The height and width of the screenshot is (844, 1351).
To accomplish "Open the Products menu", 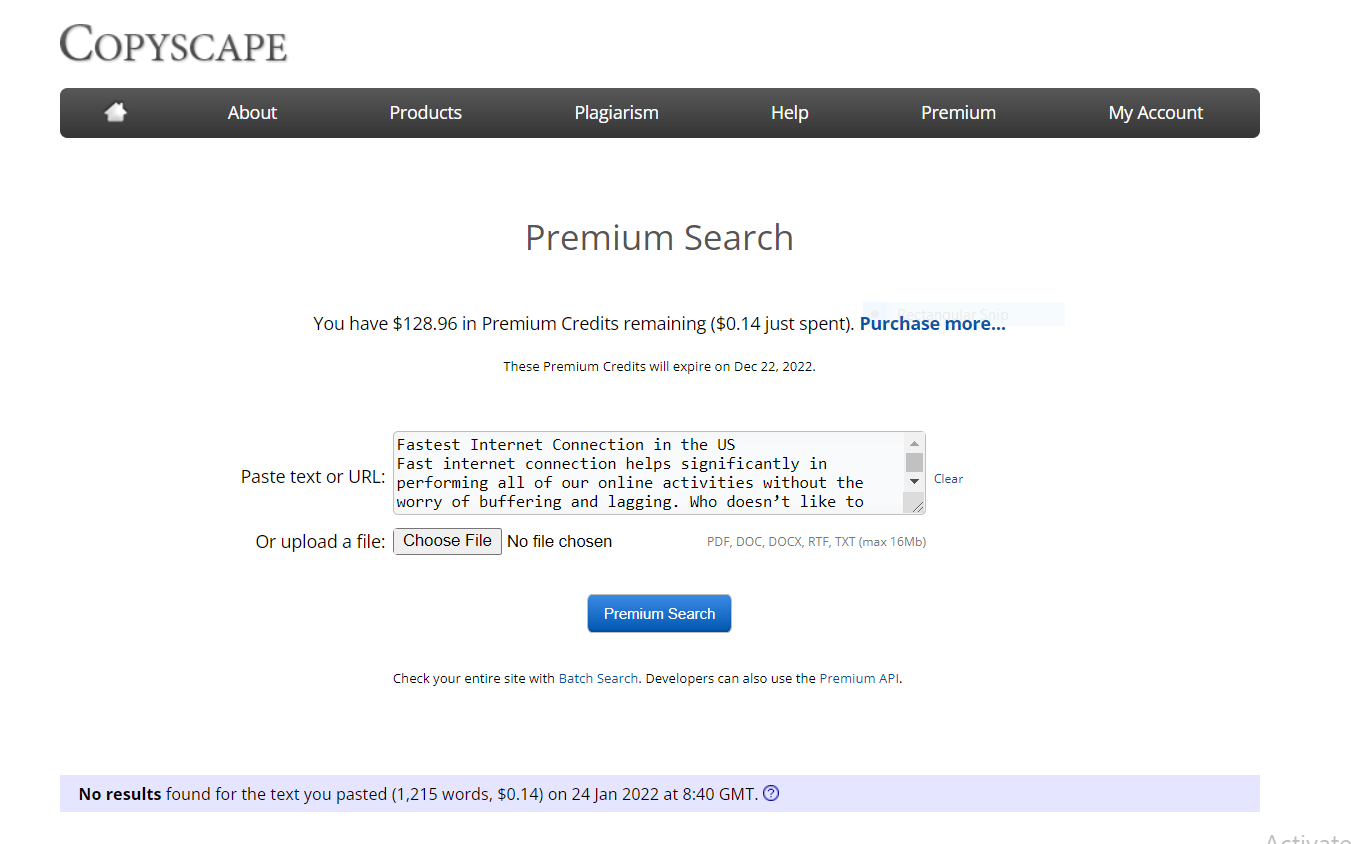I will point(426,113).
